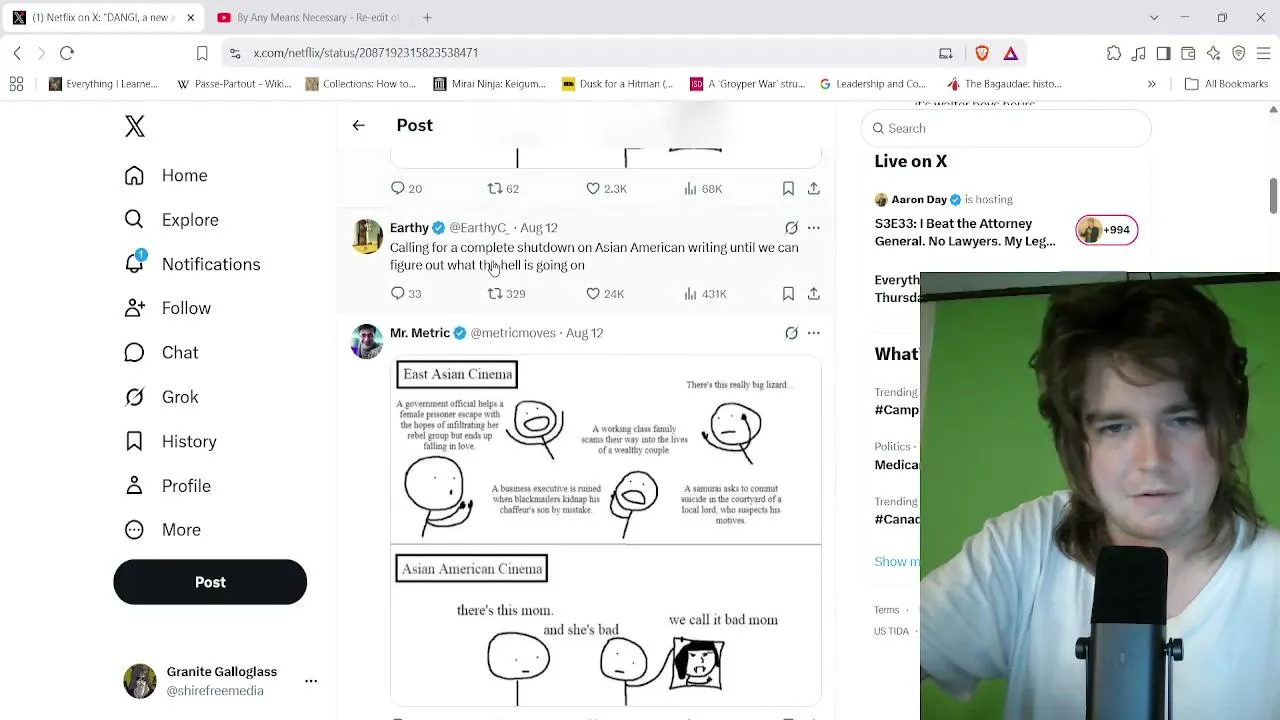Image resolution: width=1280 pixels, height=720 pixels.
Task: Repost Earthy's post with 329 reposts
Action: click(x=506, y=293)
